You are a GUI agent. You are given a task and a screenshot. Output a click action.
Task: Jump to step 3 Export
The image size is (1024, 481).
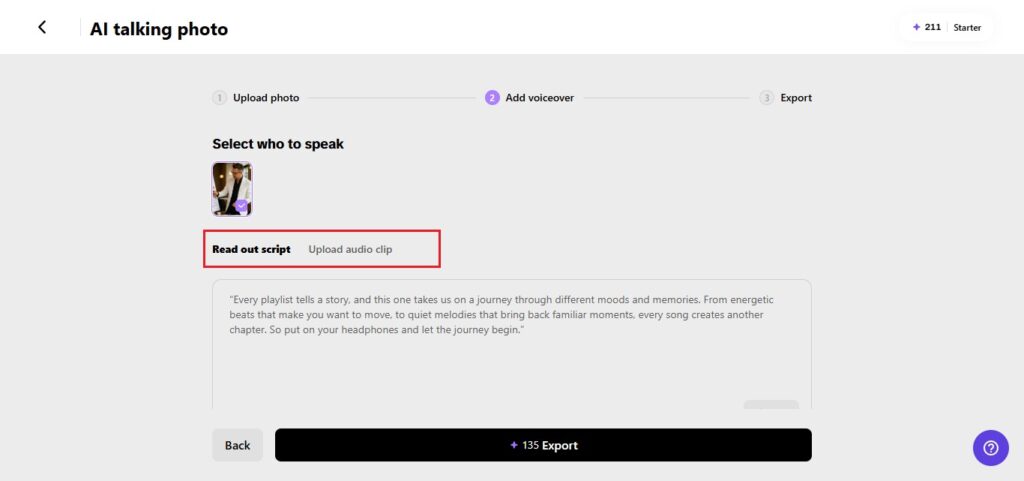tap(786, 98)
